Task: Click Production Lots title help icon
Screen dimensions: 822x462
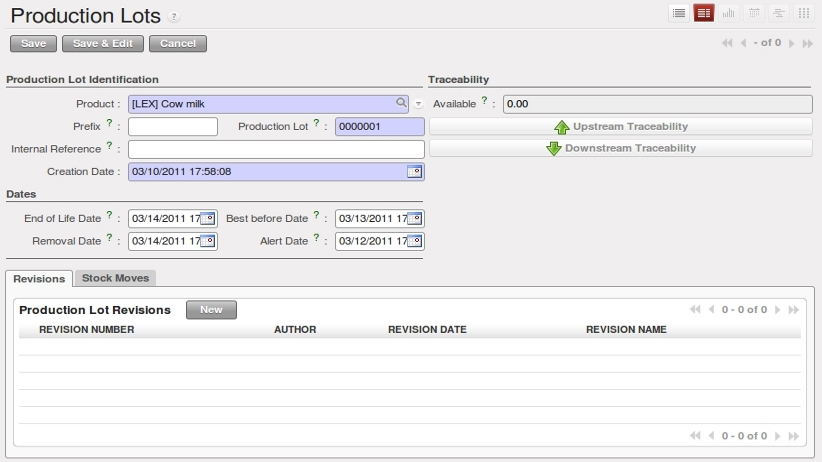Action: [x=174, y=17]
